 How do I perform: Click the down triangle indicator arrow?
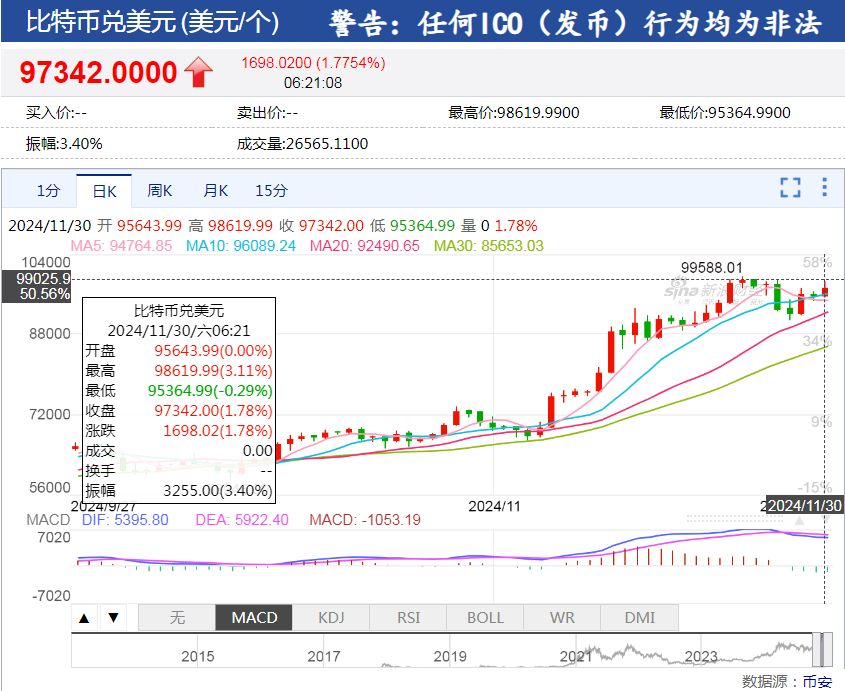pyautogui.click(x=114, y=618)
